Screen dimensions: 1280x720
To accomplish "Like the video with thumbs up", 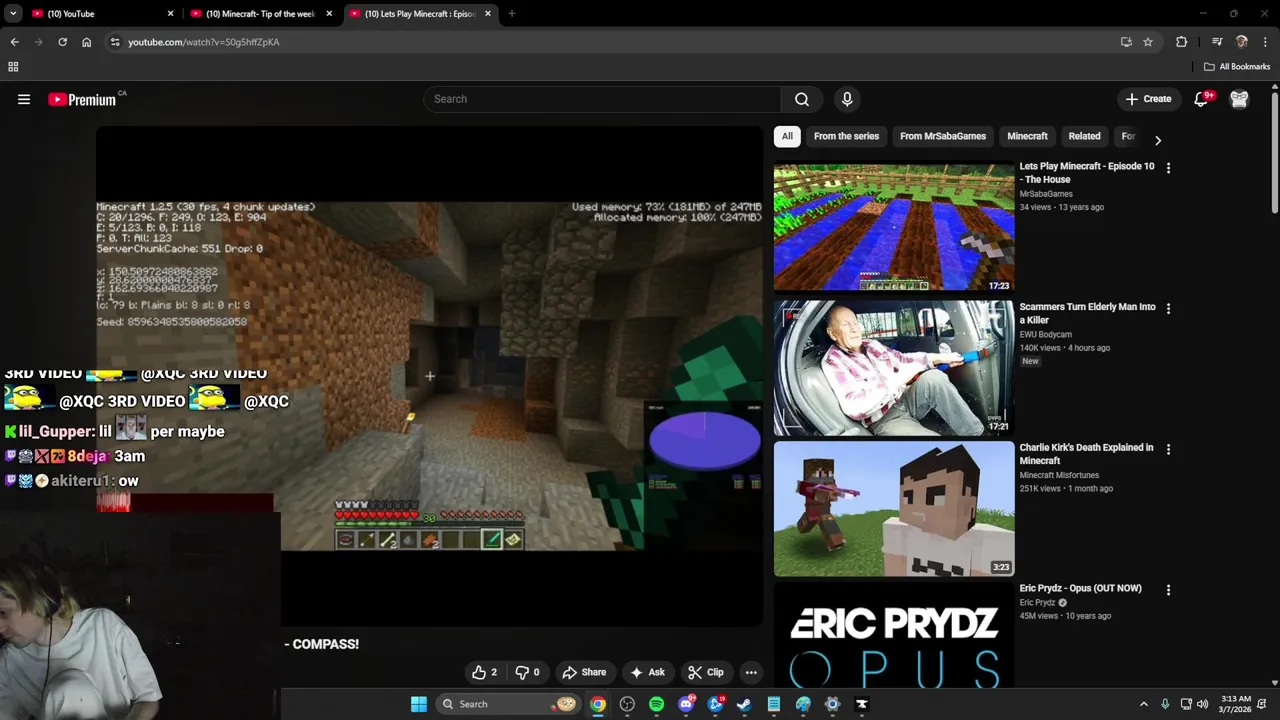I will click(x=485, y=672).
